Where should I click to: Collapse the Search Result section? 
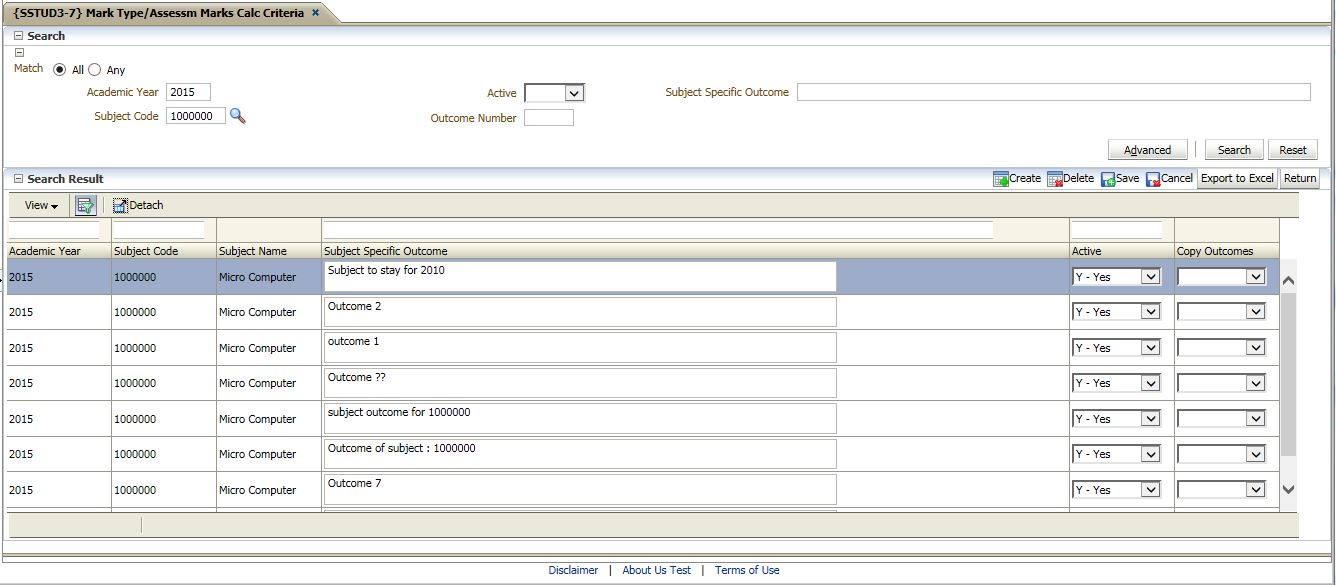pyautogui.click(x=18, y=179)
